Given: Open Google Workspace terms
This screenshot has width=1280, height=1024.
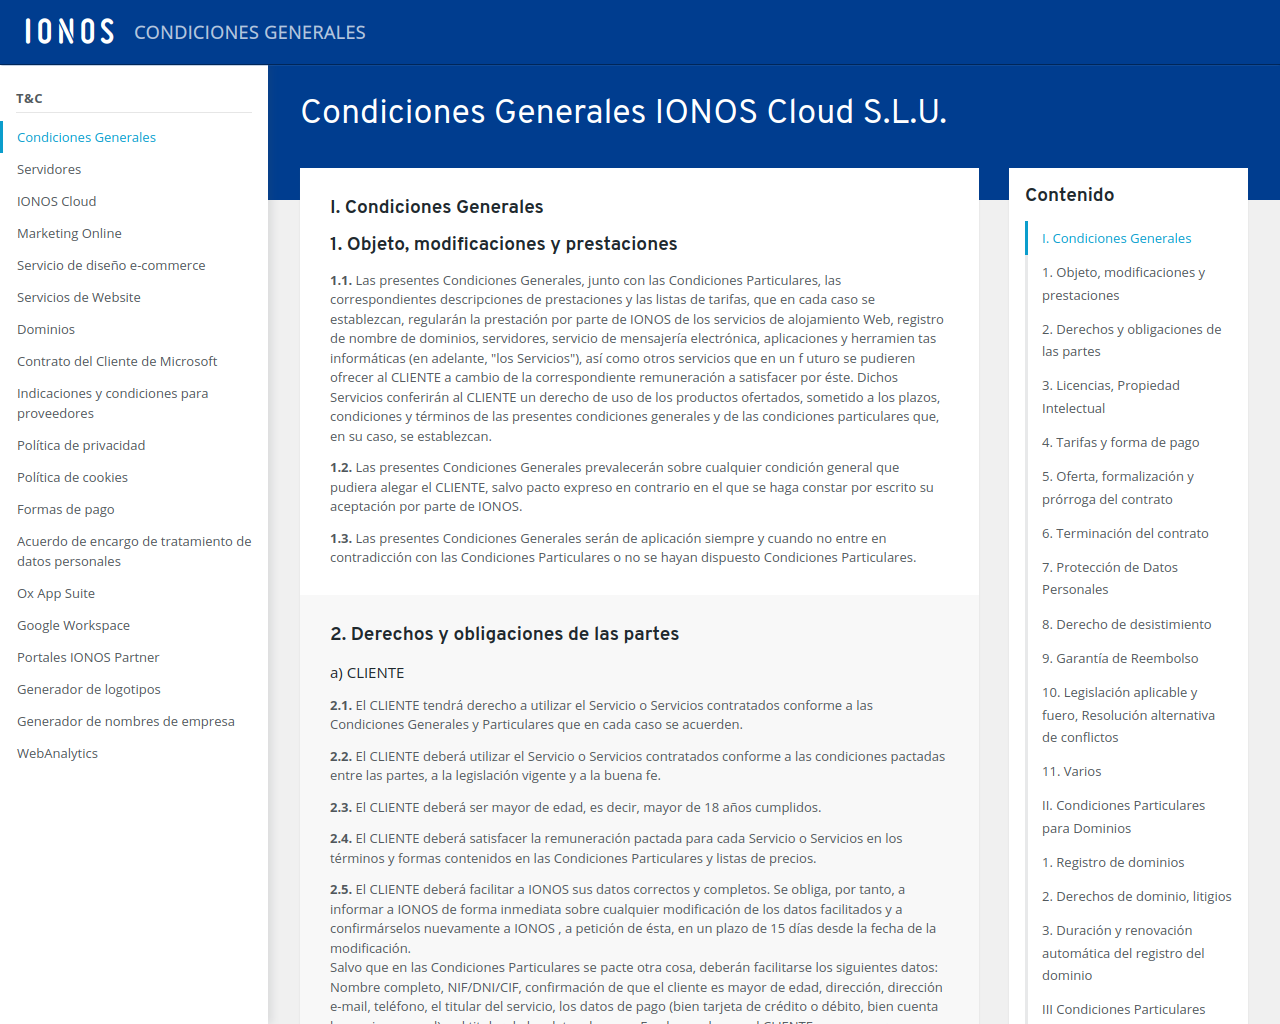Looking at the screenshot, I should coord(73,625).
